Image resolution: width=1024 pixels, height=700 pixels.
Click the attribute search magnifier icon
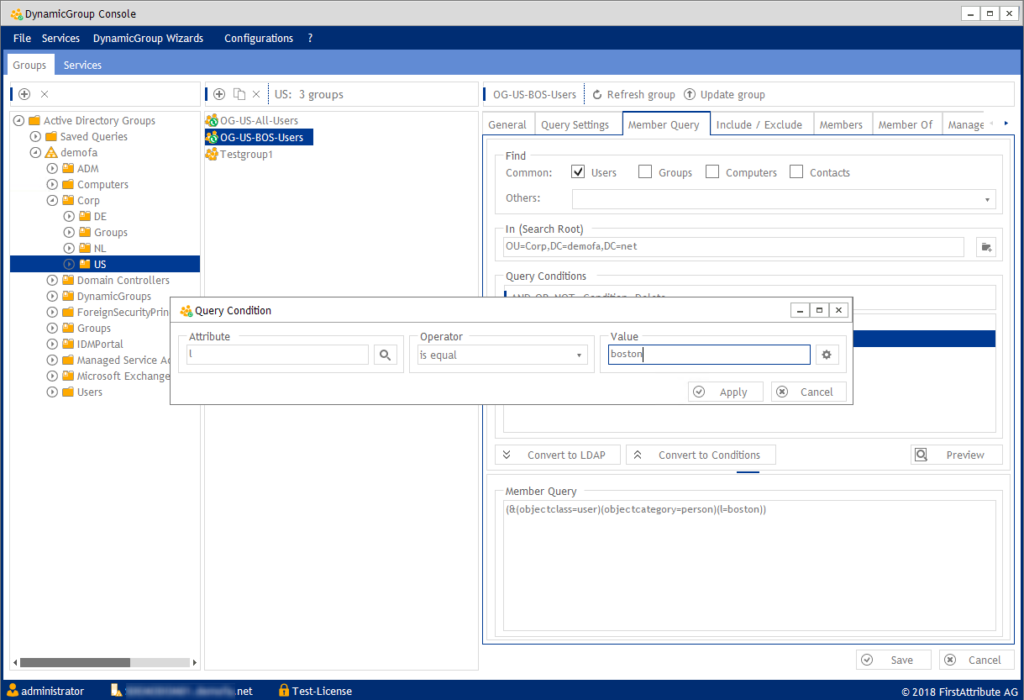(x=385, y=355)
